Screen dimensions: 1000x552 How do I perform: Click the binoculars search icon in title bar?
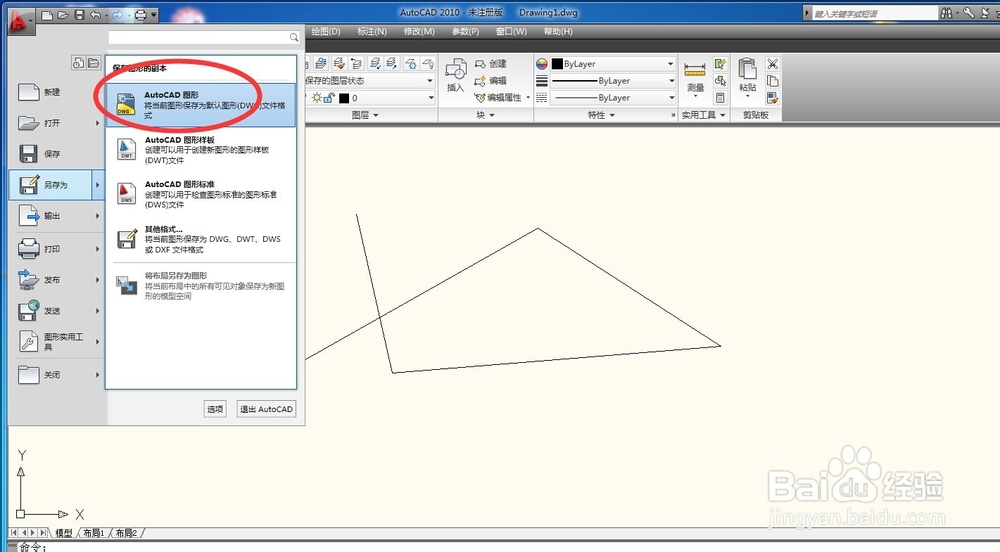point(946,13)
